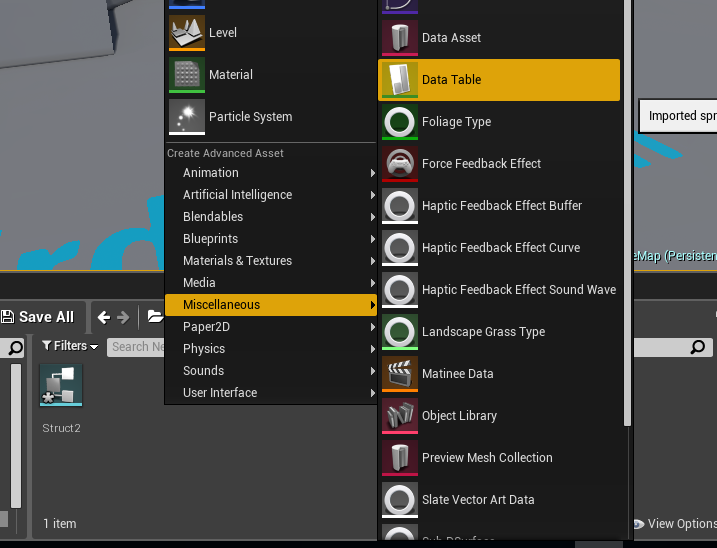The width and height of the screenshot is (717, 548).
Task: Click the '1 item' count text
Action: pos(59,524)
